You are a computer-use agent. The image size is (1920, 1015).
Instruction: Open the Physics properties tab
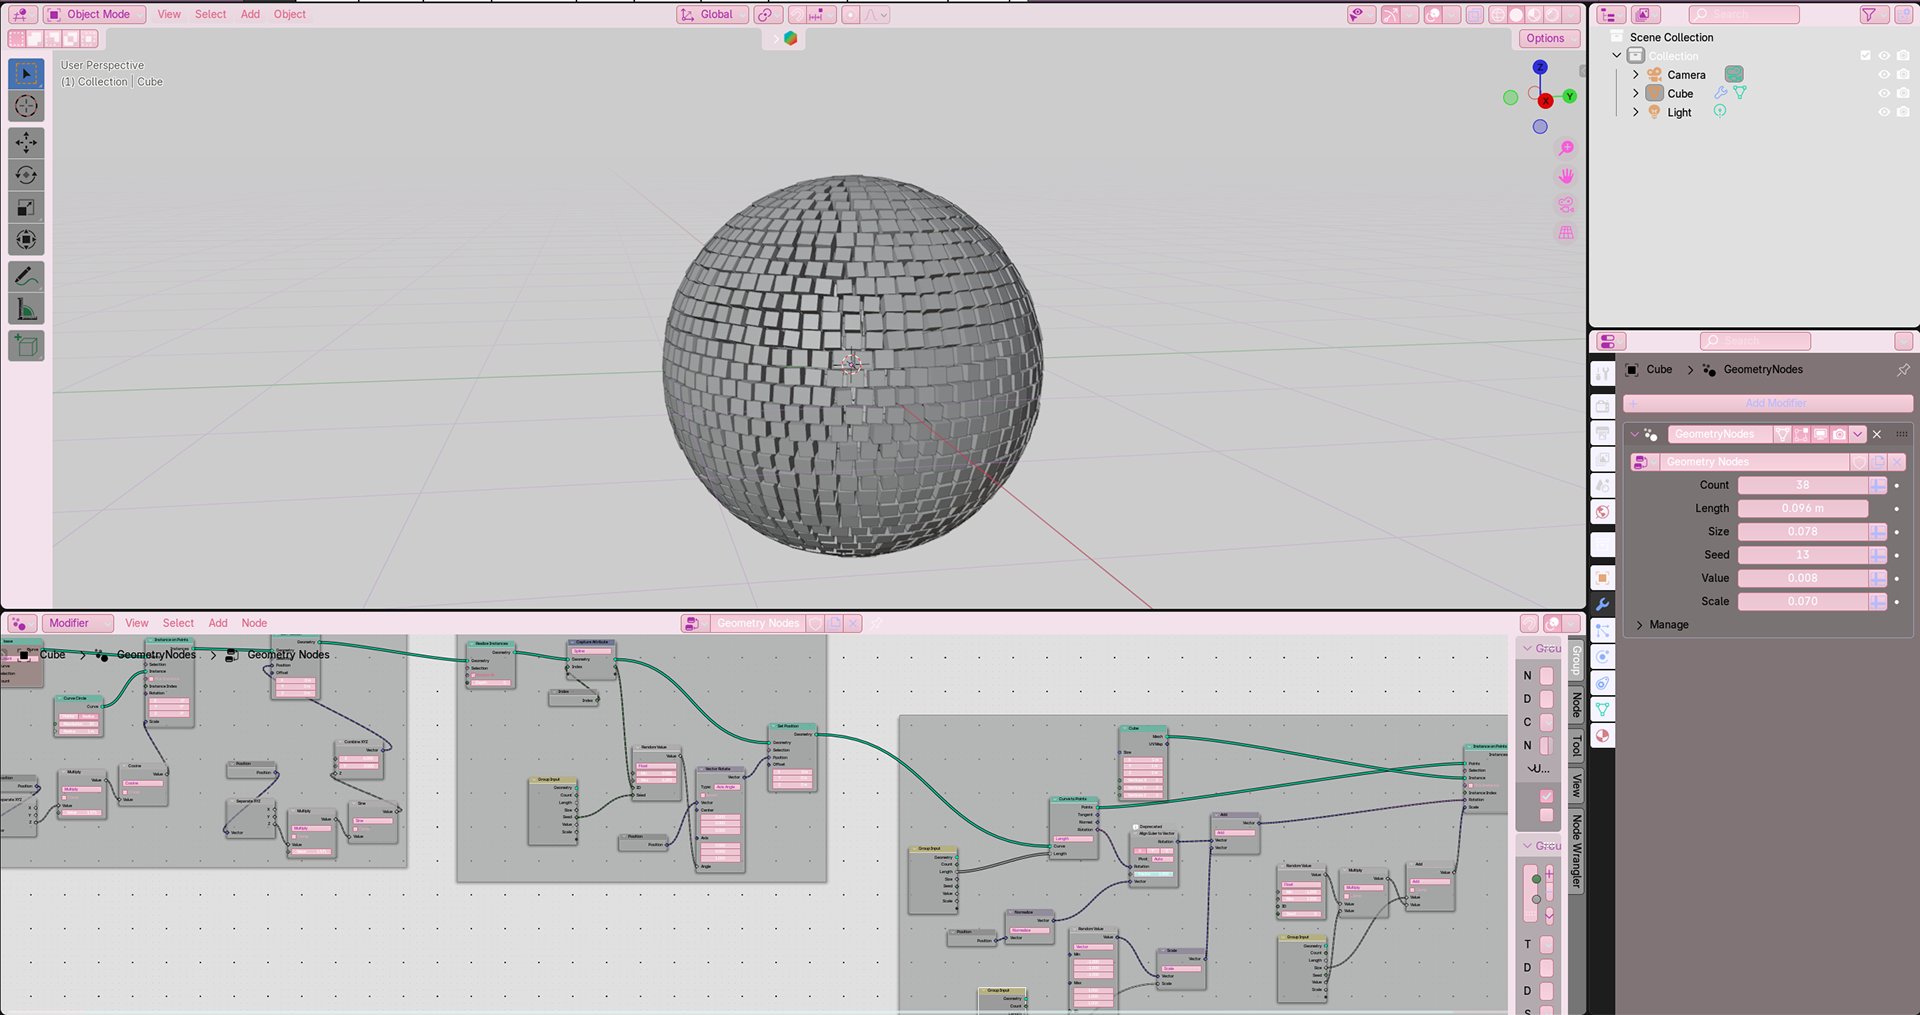(1603, 657)
